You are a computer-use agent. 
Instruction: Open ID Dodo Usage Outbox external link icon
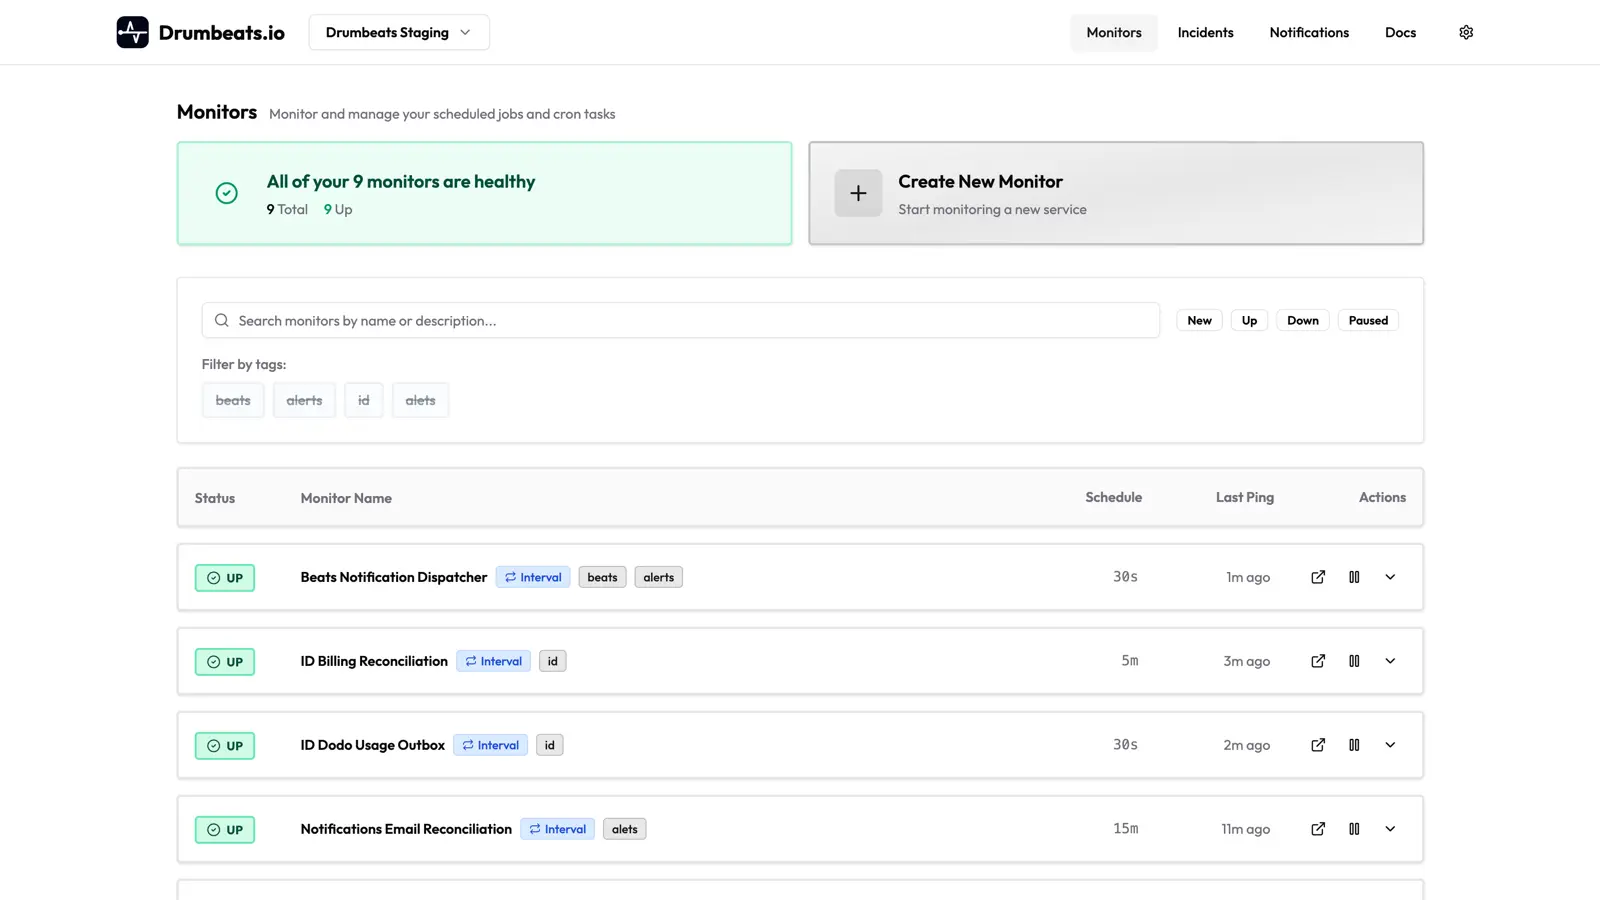click(1318, 745)
